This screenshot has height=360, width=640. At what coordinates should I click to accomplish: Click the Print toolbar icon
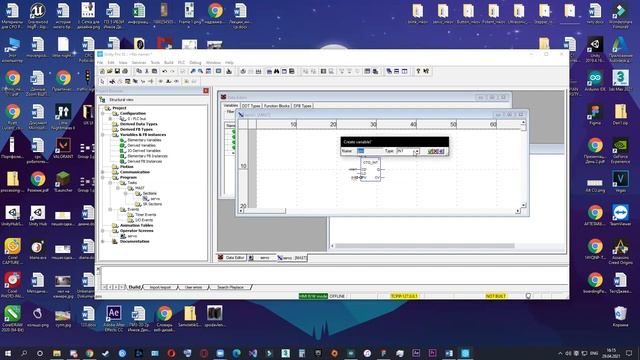coord(125,71)
